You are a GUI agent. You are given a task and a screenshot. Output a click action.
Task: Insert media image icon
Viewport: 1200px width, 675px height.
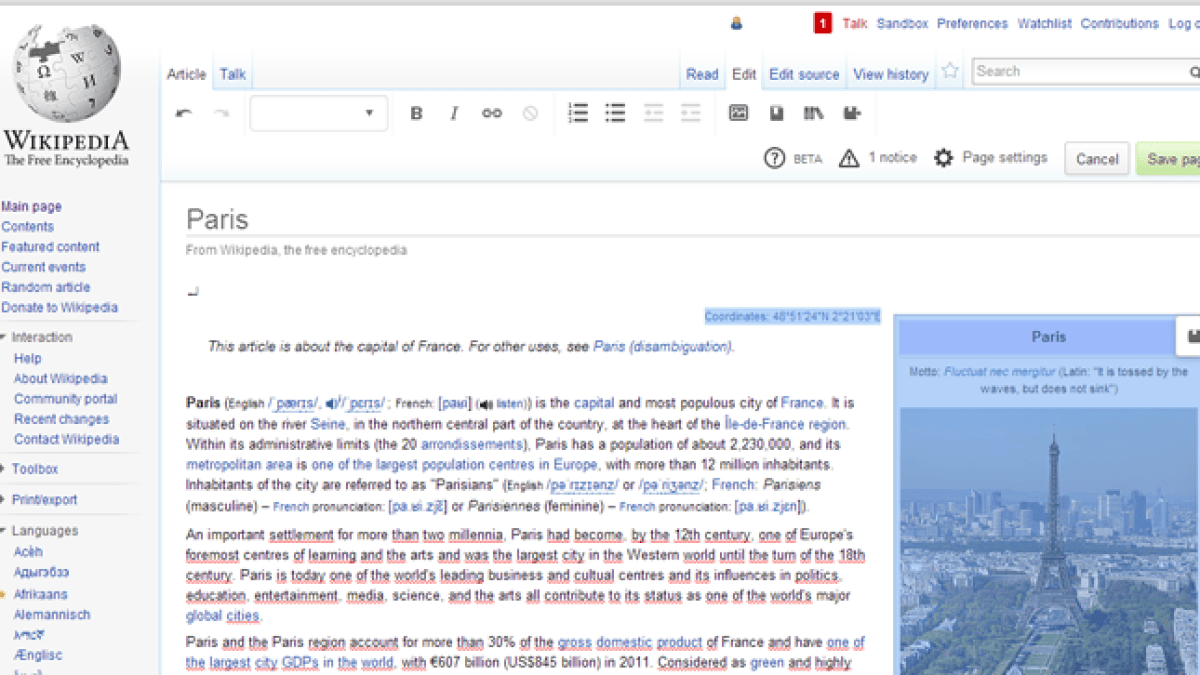pyautogui.click(x=738, y=113)
